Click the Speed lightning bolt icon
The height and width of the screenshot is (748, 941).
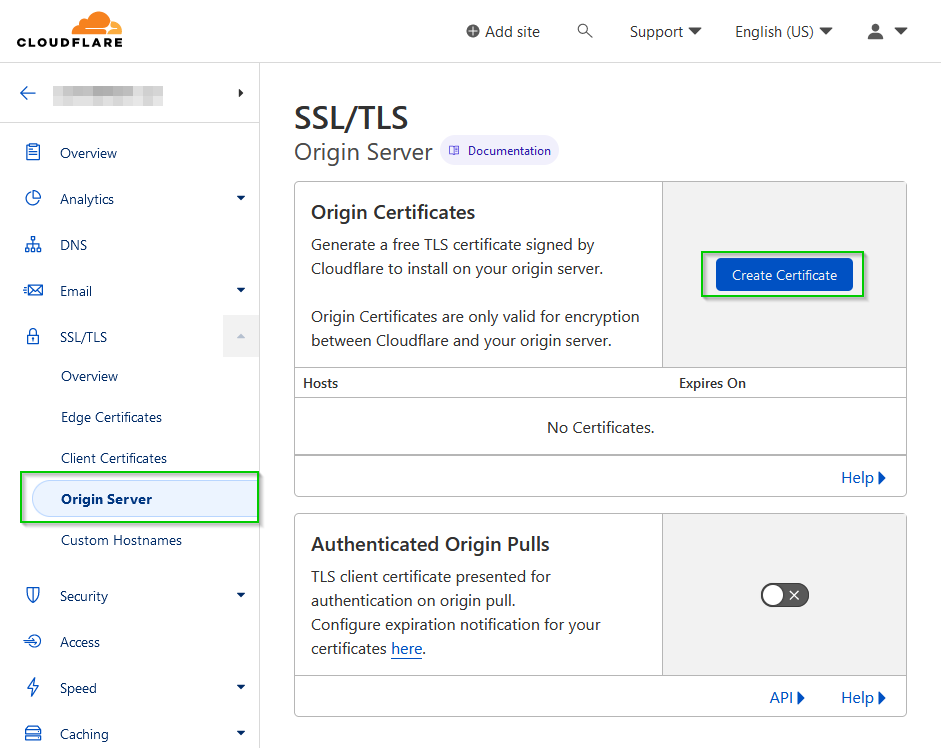point(33,688)
